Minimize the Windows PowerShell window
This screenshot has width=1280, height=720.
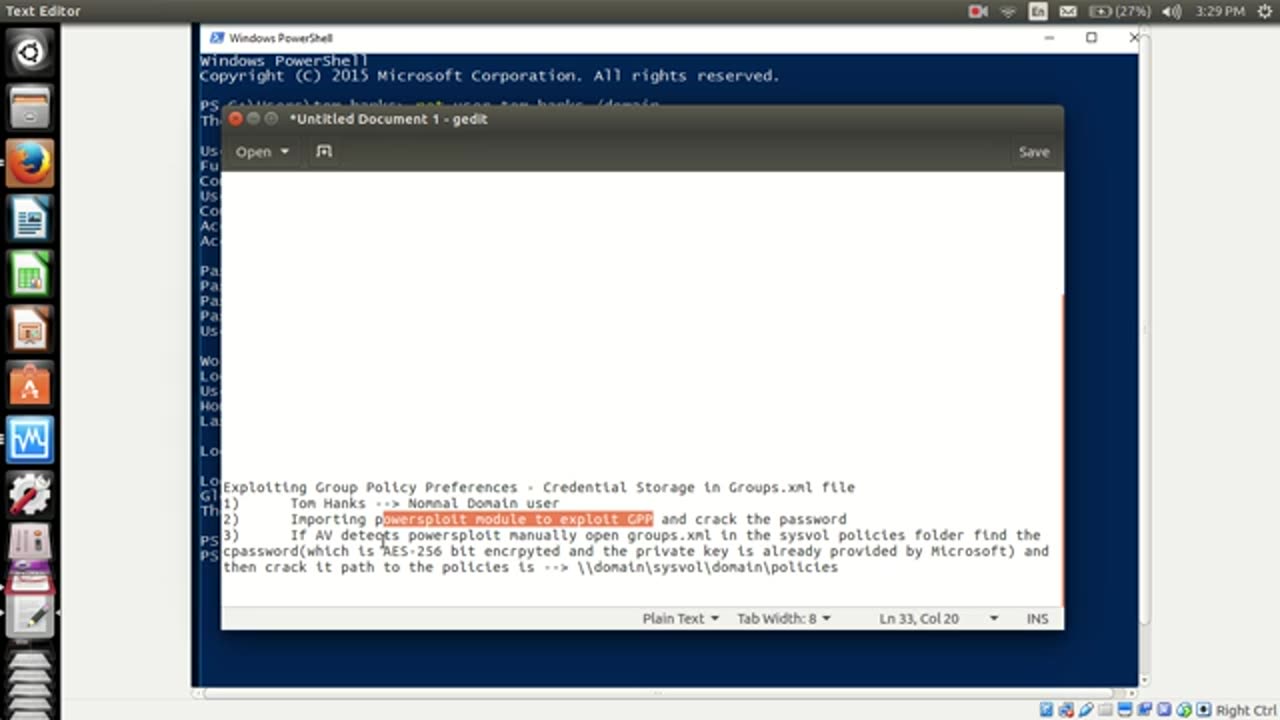tap(1049, 38)
